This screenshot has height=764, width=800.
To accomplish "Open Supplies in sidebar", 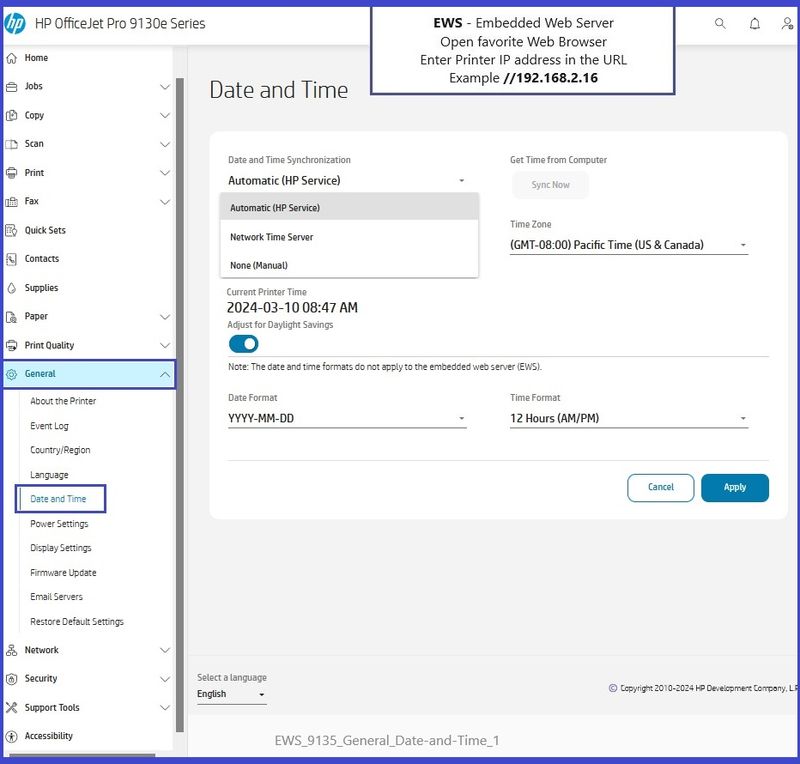I will pyautogui.click(x=41, y=288).
